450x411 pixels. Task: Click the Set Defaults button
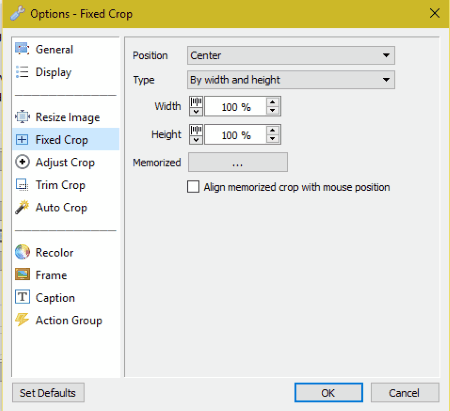48,393
